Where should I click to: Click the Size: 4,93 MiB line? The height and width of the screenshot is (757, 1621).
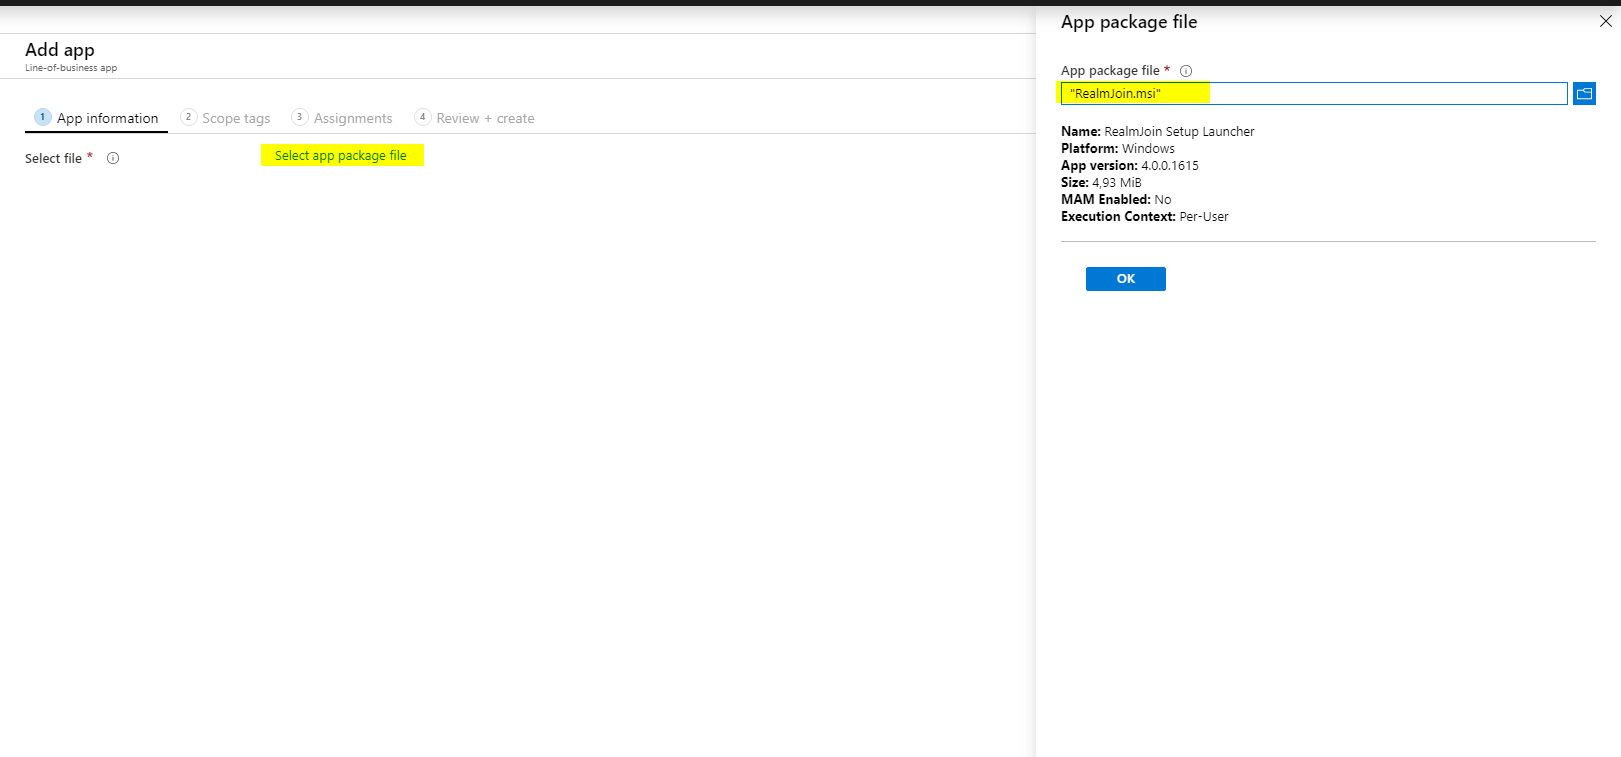[1101, 183]
